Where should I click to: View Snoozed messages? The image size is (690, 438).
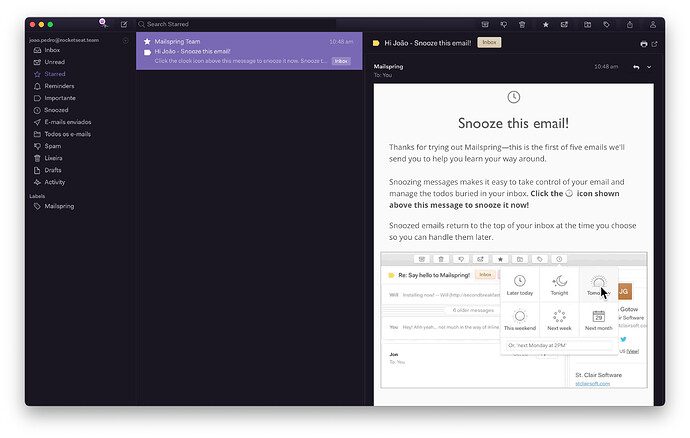56,110
